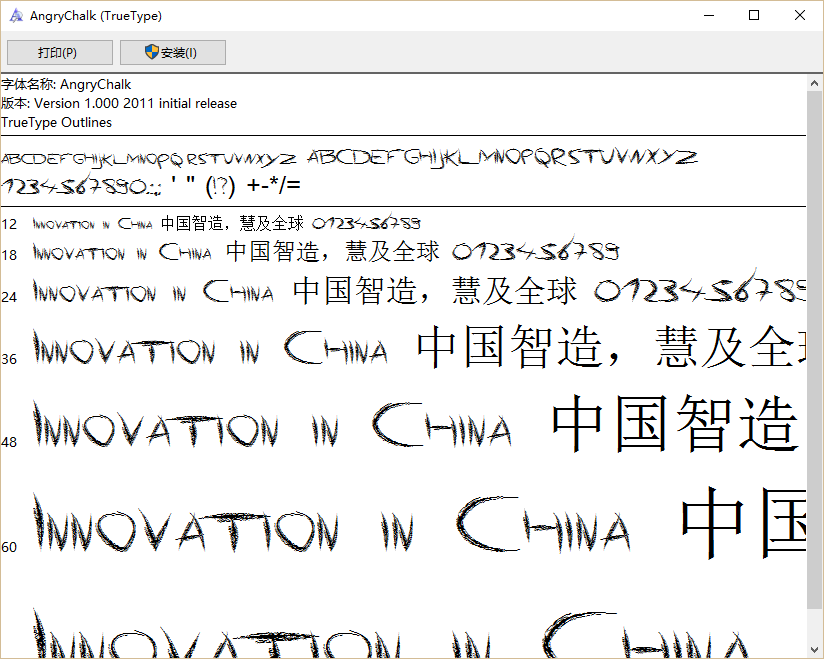The width and height of the screenshot is (824, 659).
Task: Click the size label 48
Action: (9, 442)
